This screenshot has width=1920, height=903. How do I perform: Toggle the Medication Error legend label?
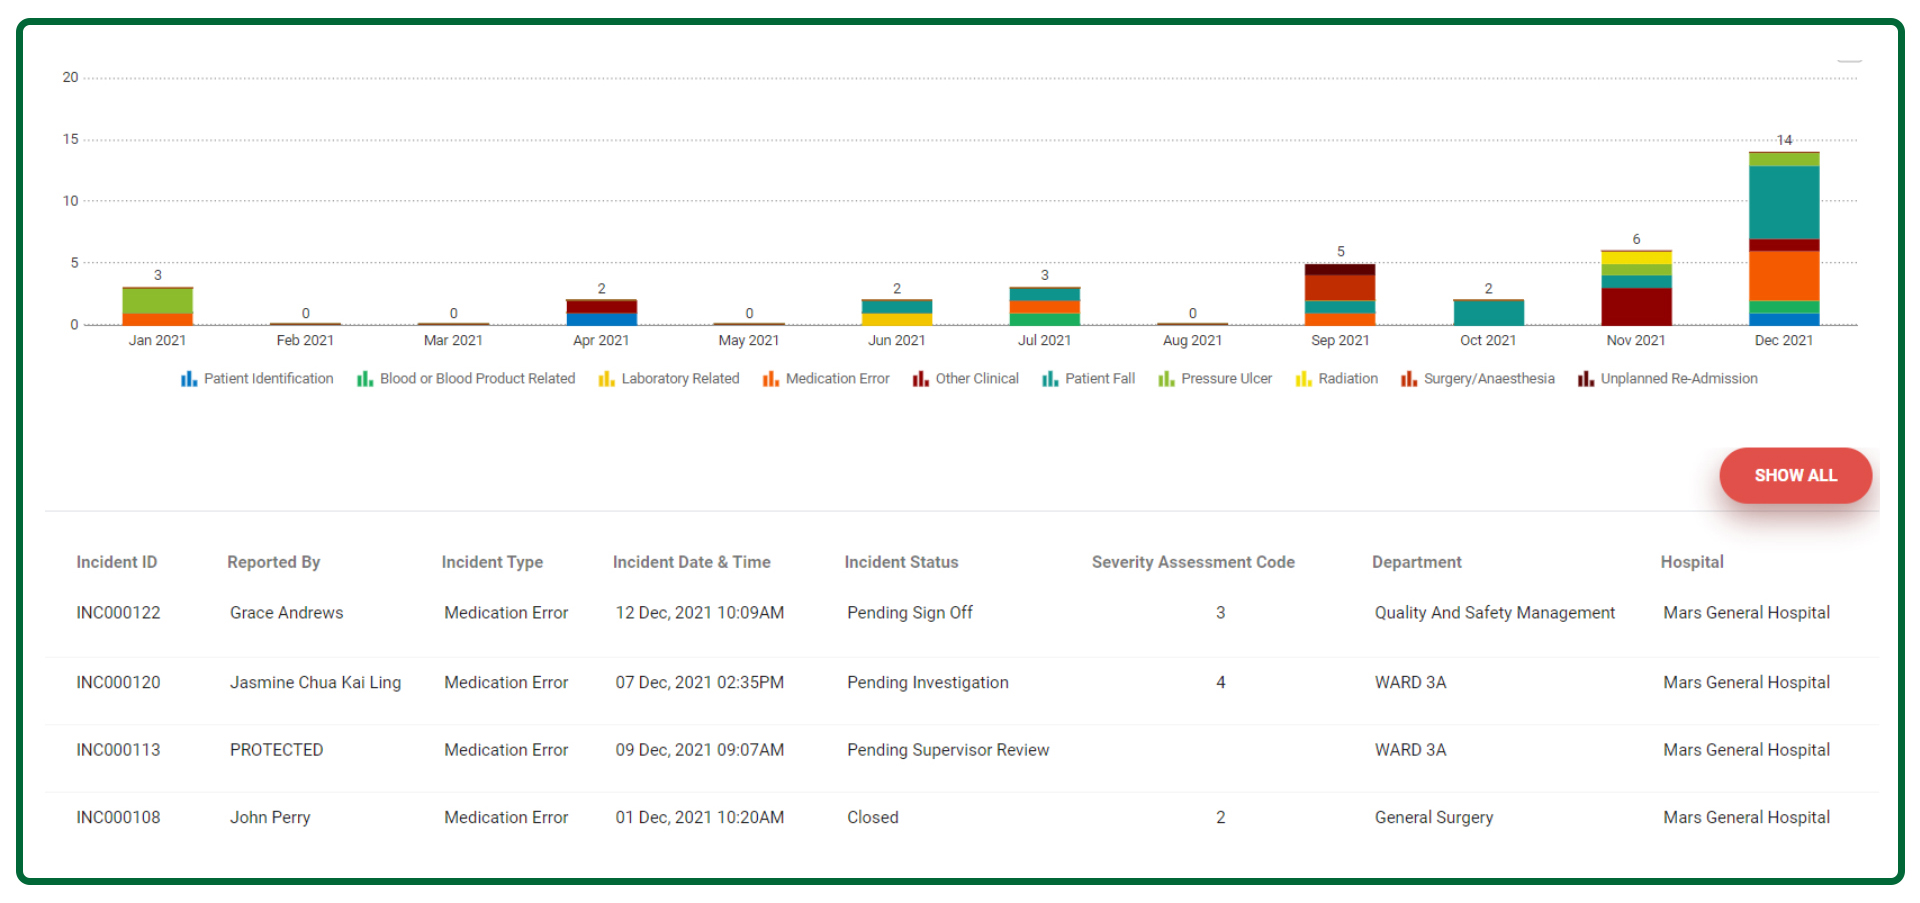[x=837, y=379]
